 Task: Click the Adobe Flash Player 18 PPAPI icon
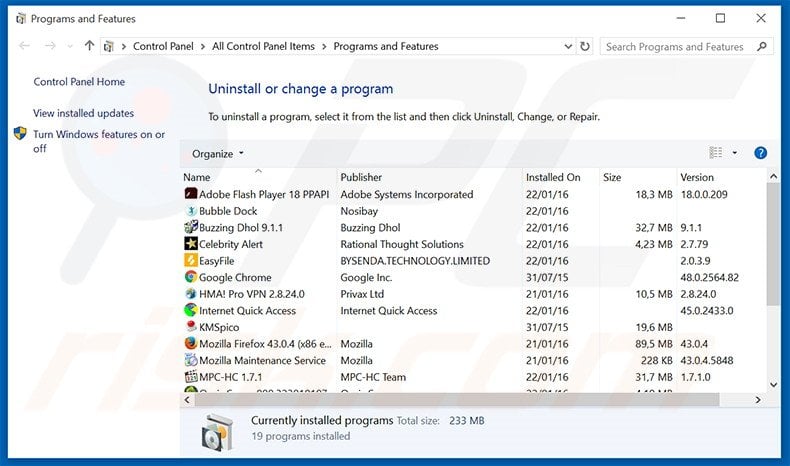click(191, 194)
